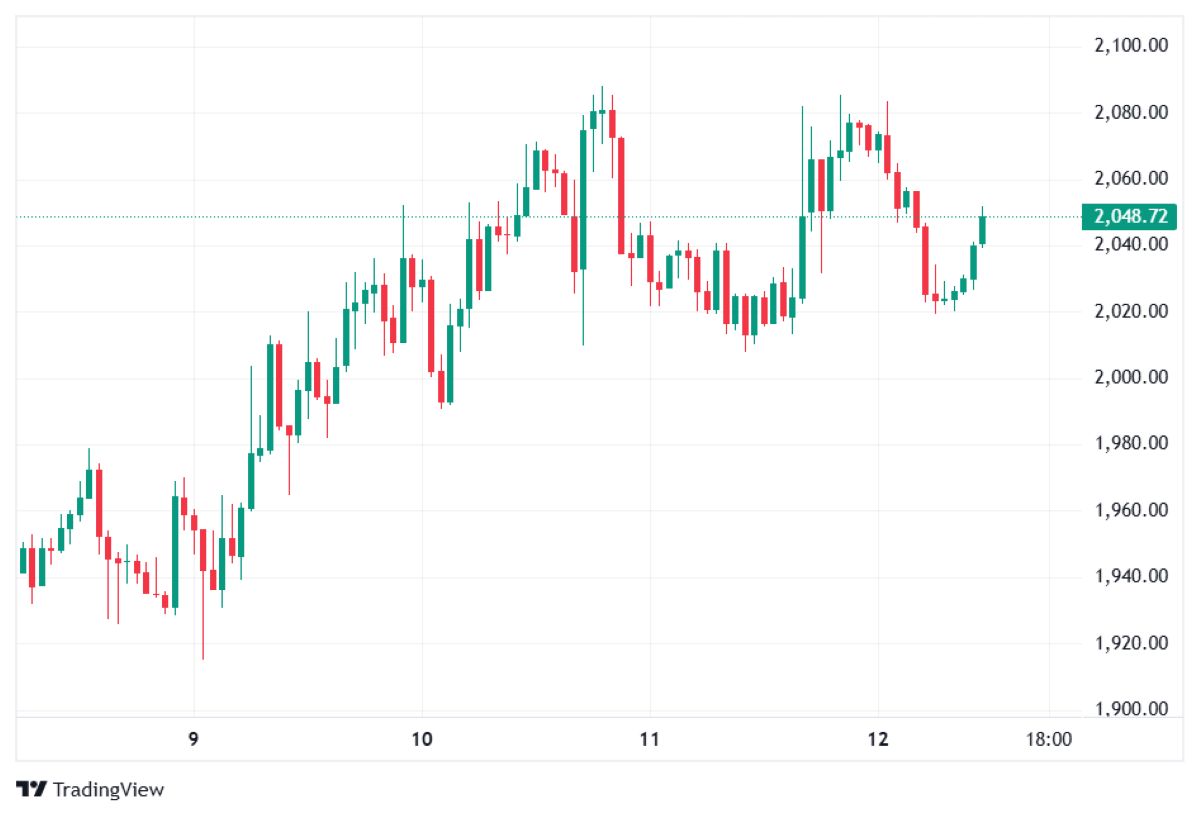The image size is (1200, 817).
Task: Click the 1,980.00 price axis label
Action: [x=1133, y=444]
